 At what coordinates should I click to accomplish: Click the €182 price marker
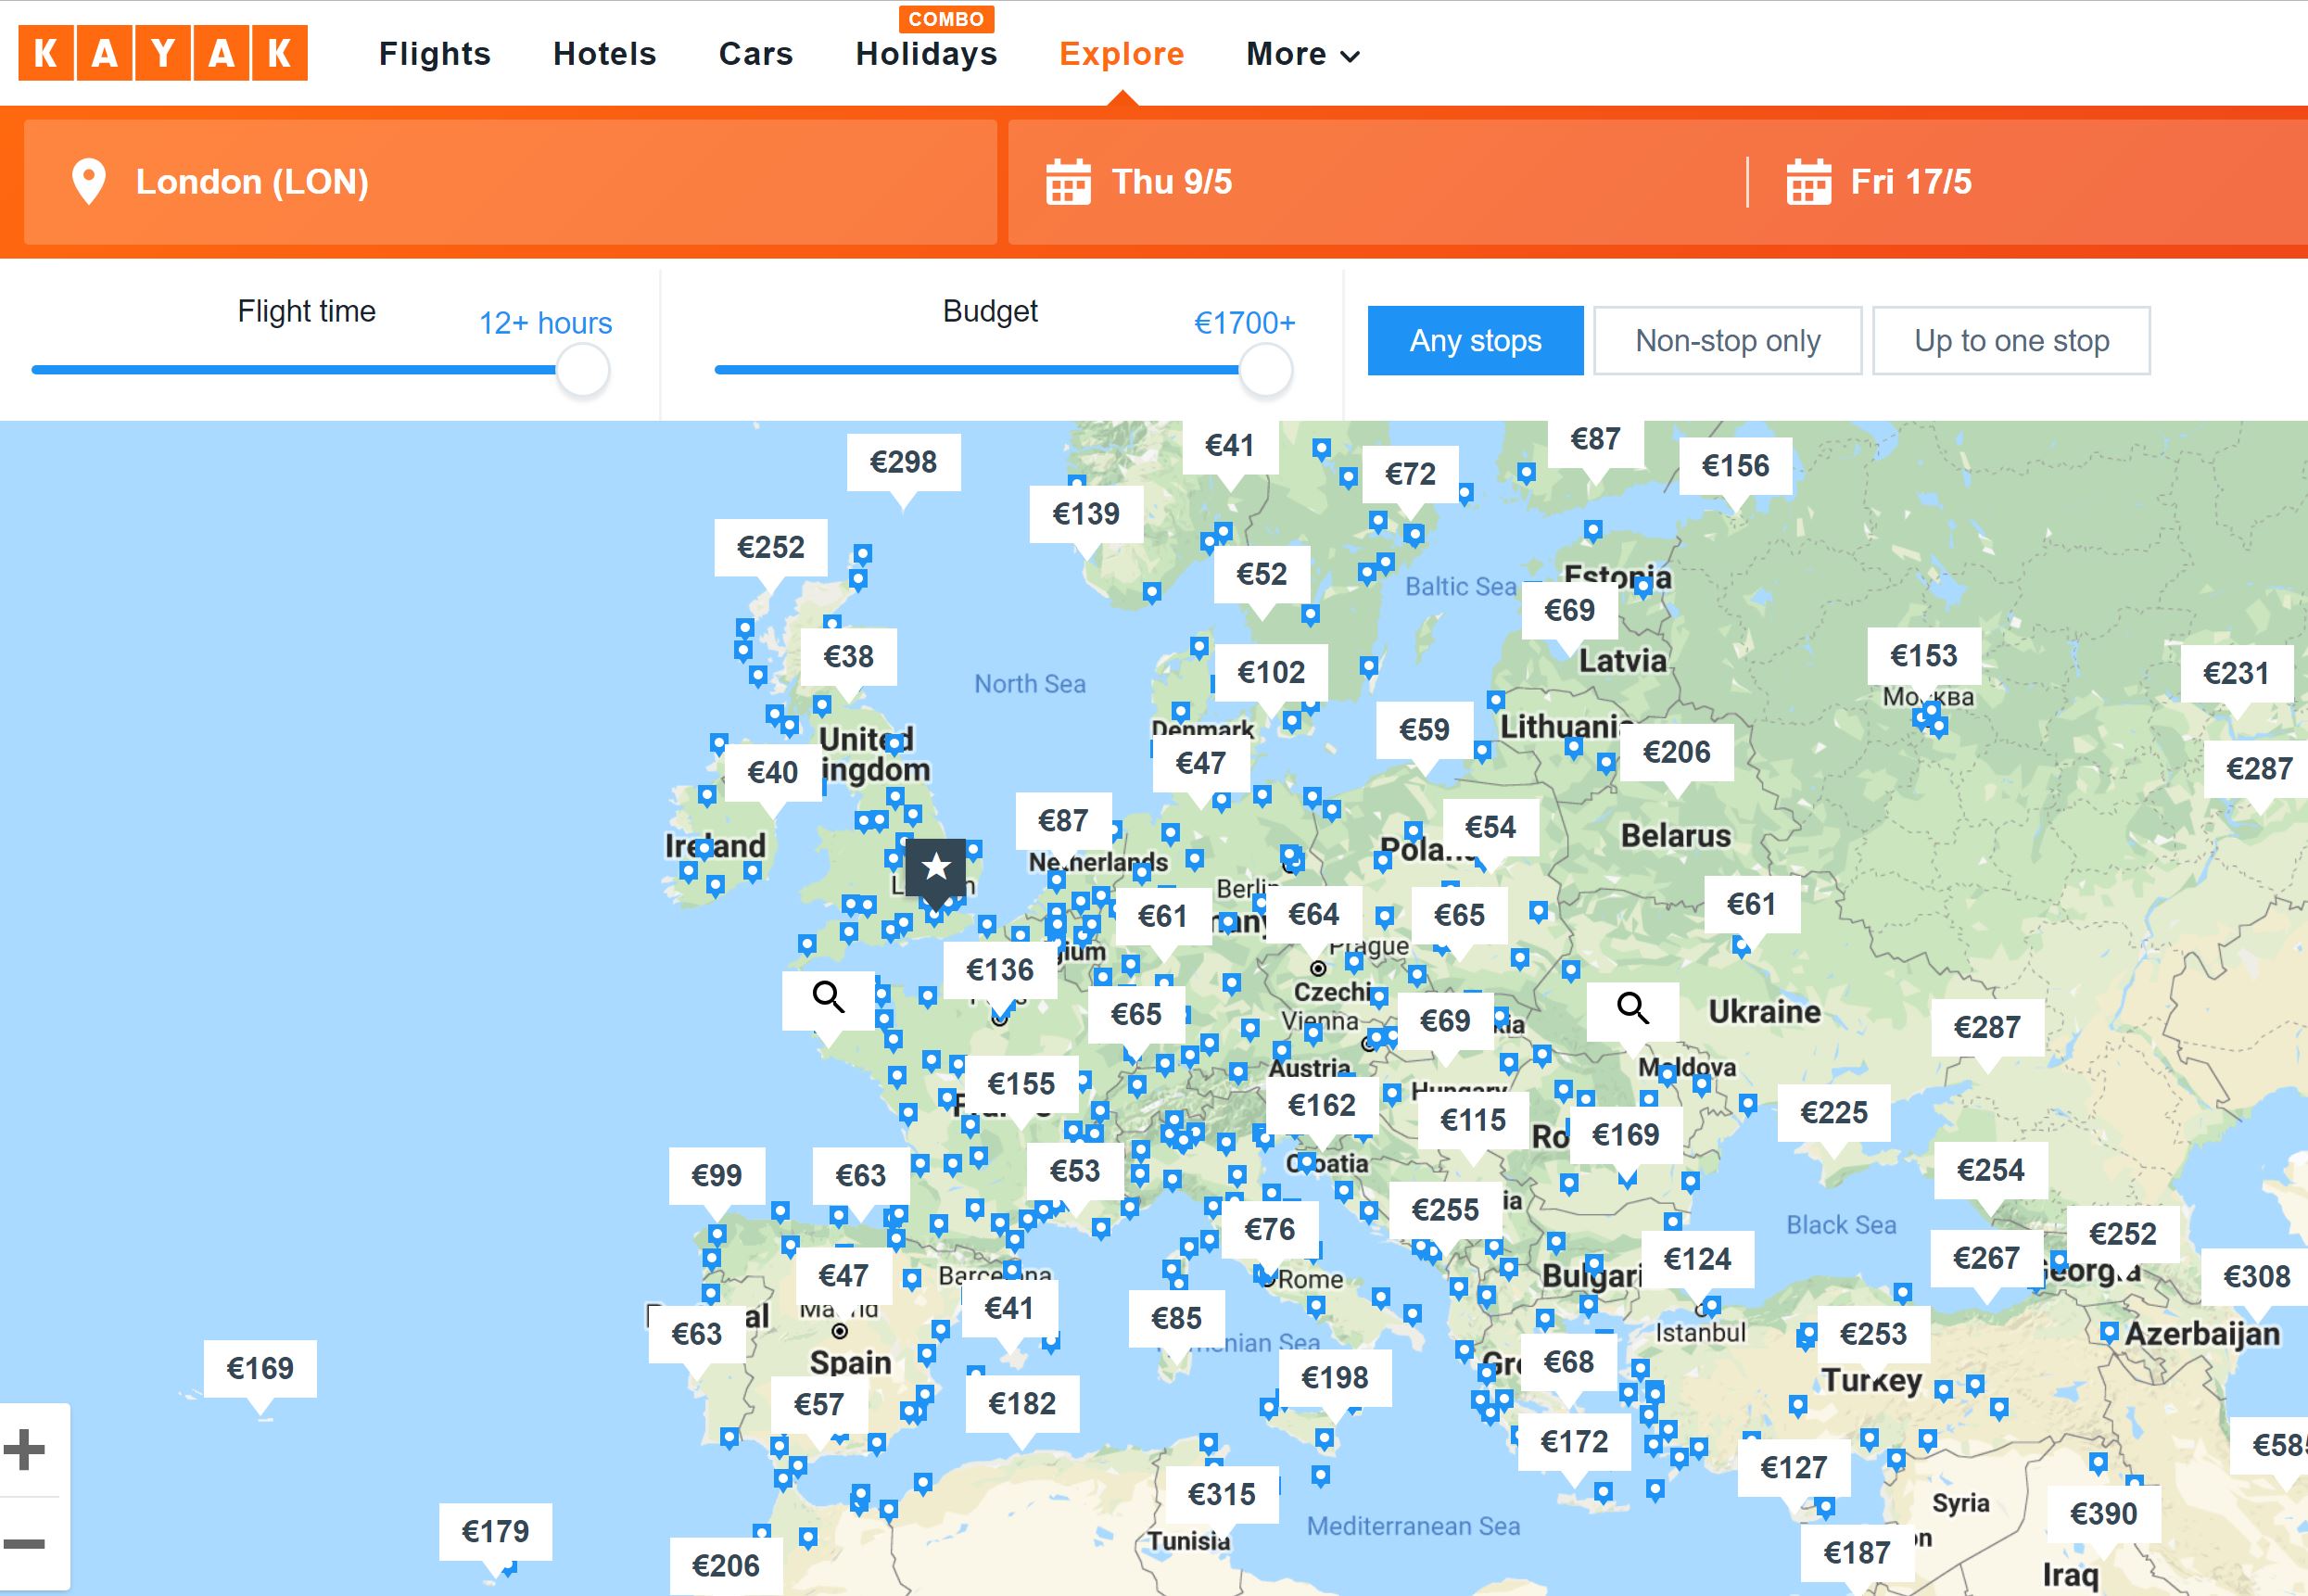(1022, 1403)
